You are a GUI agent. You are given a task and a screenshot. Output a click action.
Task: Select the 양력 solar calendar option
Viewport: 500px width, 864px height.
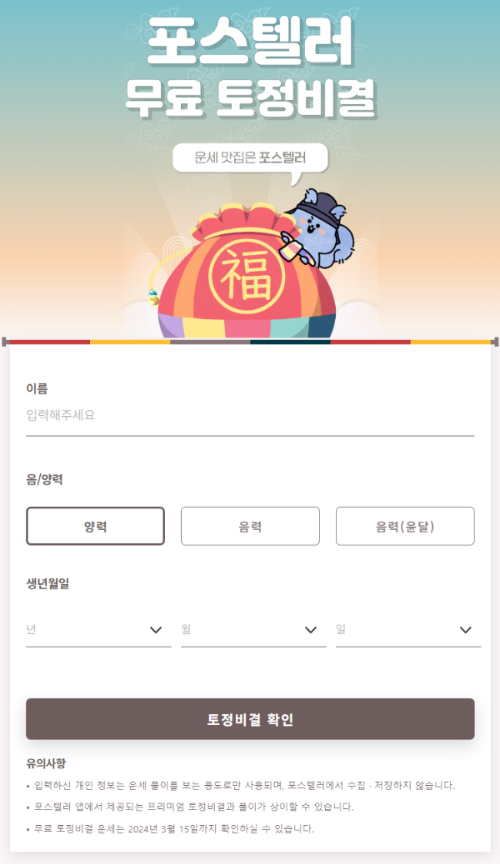tap(95, 526)
